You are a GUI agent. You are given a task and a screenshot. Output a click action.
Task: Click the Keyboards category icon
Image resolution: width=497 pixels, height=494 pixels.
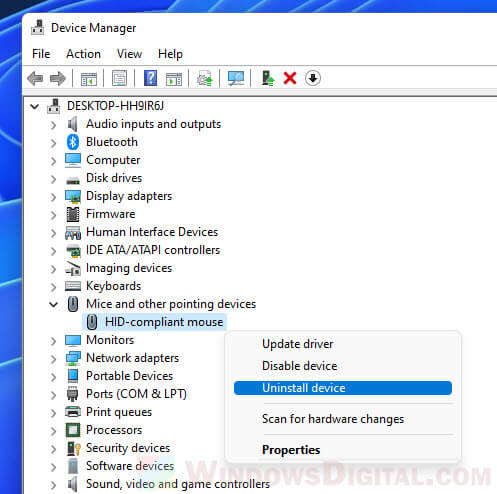pyautogui.click(x=73, y=286)
